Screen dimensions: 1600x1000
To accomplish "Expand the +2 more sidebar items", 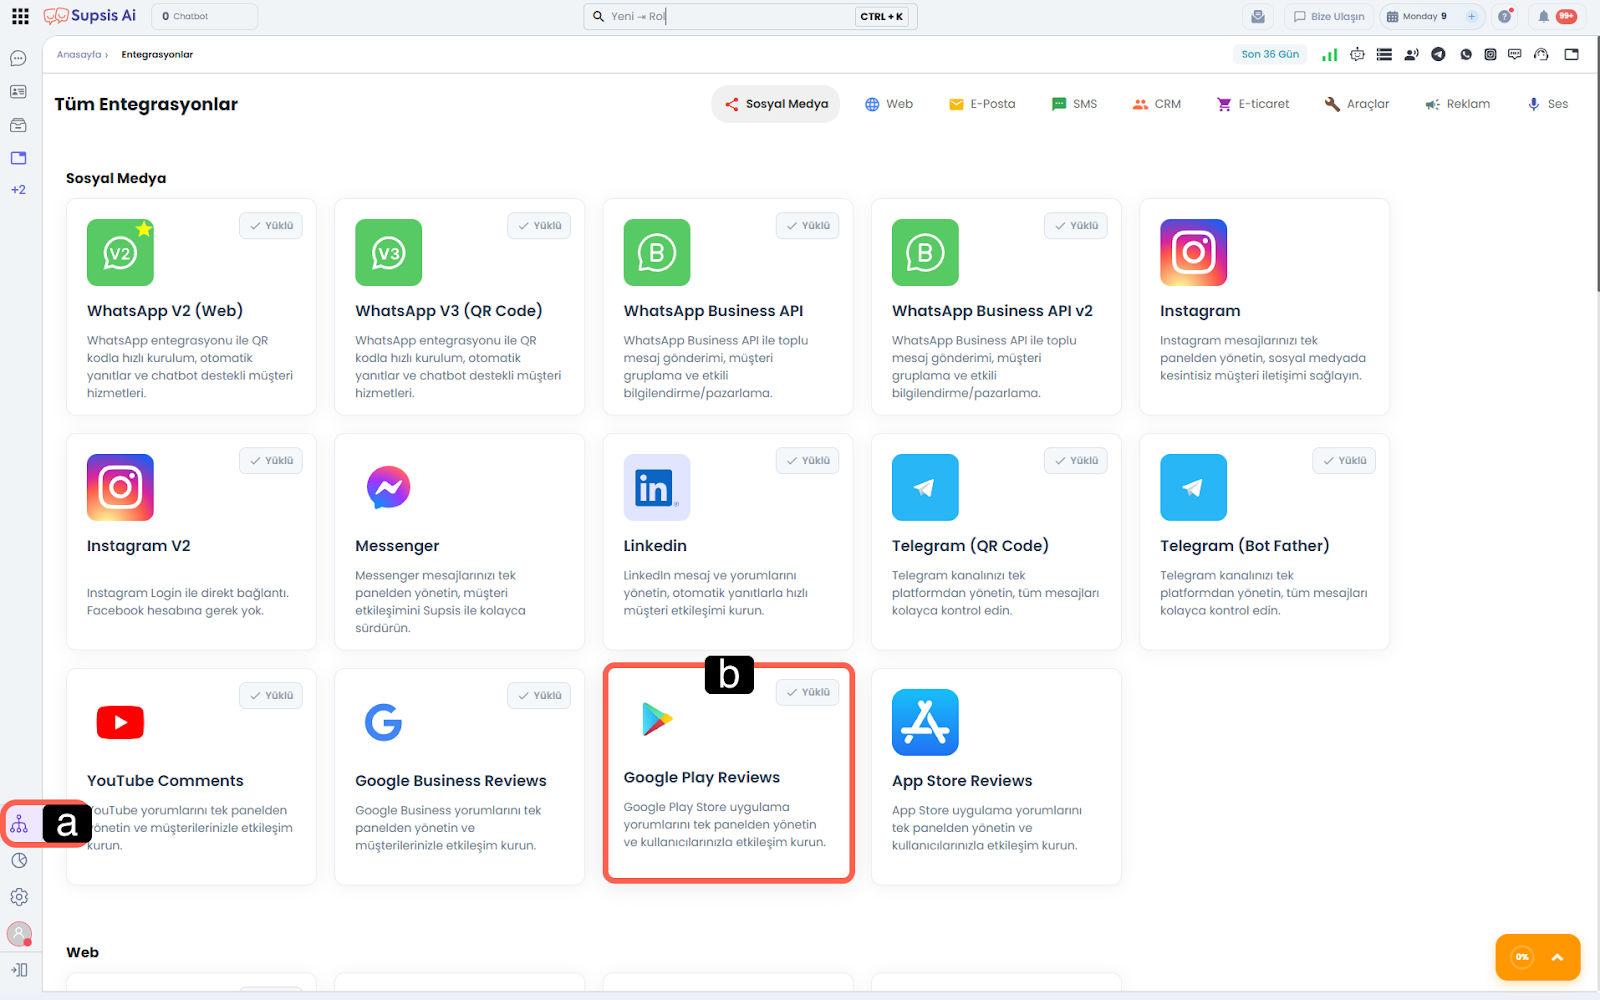I will pos(18,190).
